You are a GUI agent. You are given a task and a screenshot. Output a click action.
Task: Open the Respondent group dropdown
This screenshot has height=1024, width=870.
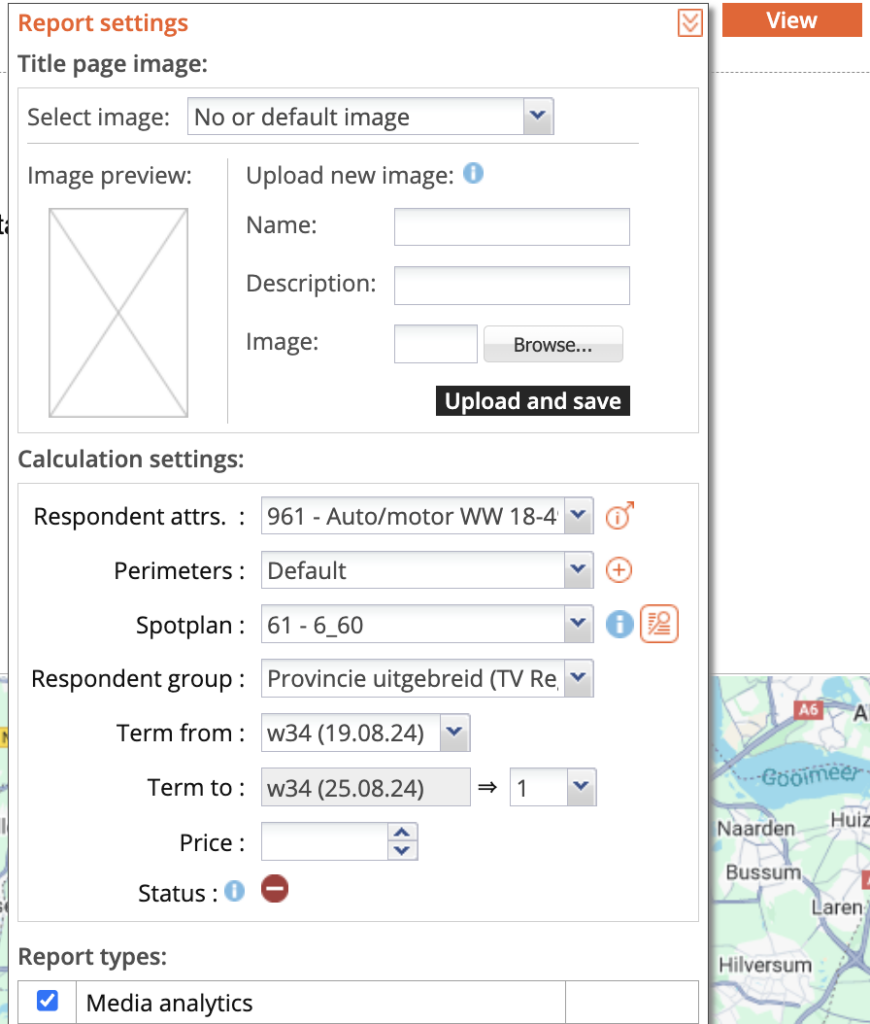pos(427,680)
